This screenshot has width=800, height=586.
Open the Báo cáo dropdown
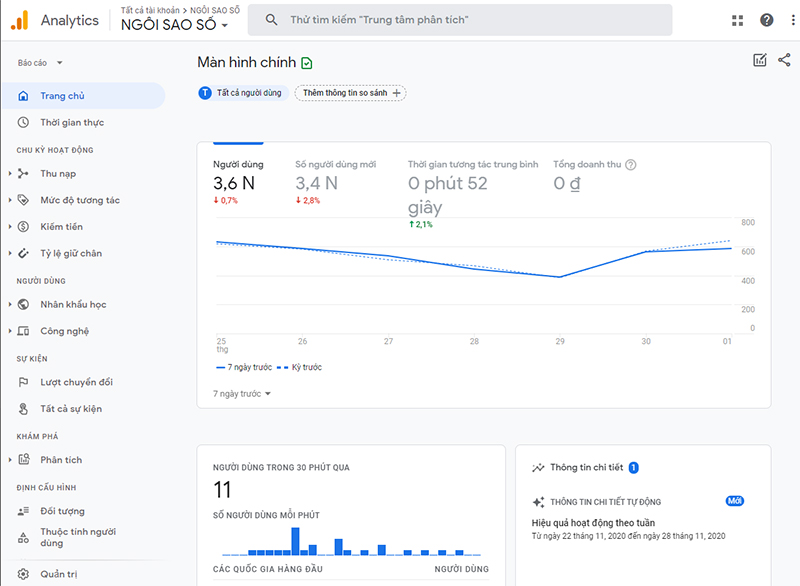(x=35, y=61)
